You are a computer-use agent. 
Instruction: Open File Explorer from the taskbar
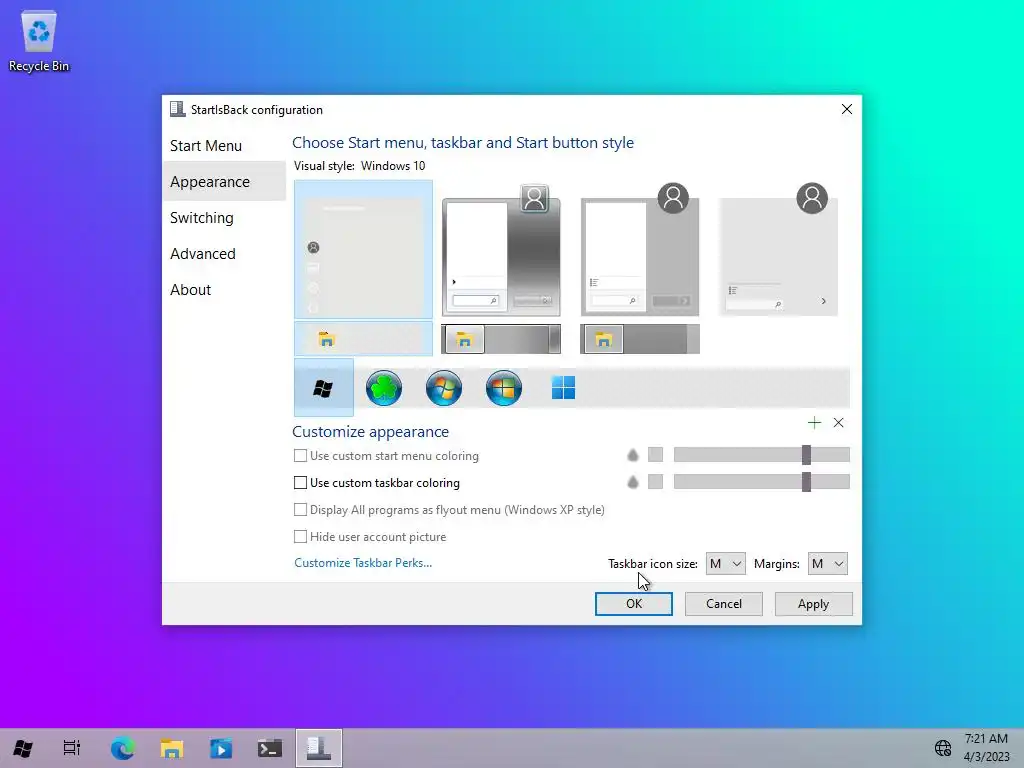pos(172,748)
